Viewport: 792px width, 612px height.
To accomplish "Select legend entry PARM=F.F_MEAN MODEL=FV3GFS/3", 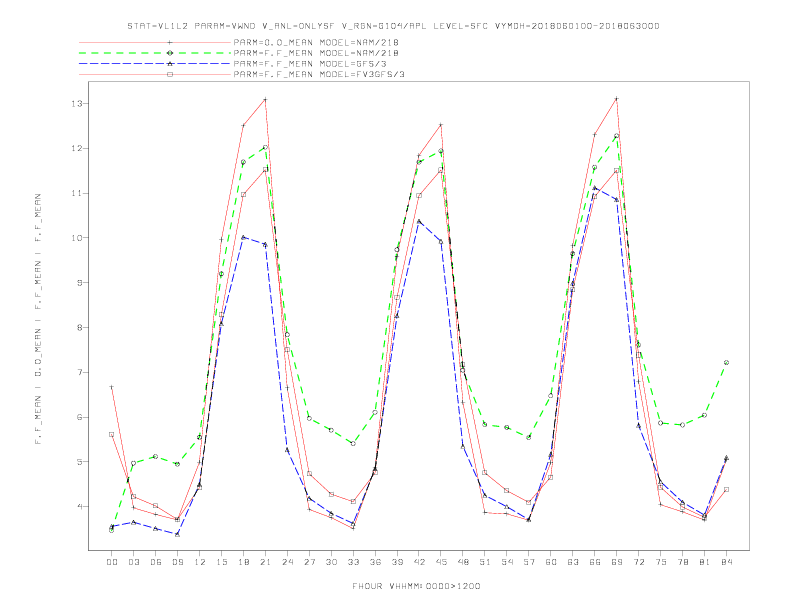I will (319, 74).
